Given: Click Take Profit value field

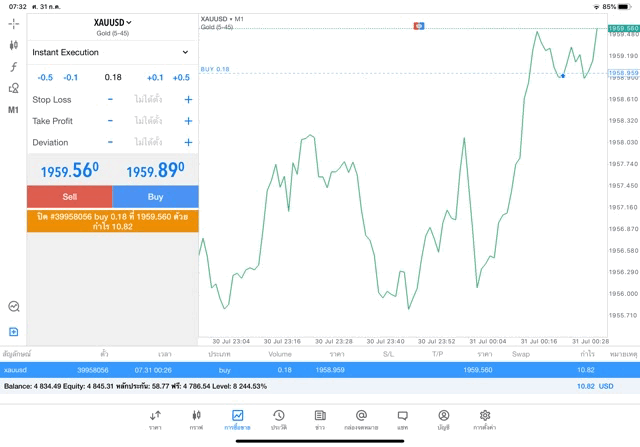Looking at the screenshot, I should pyautogui.click(x=149, y=121).
